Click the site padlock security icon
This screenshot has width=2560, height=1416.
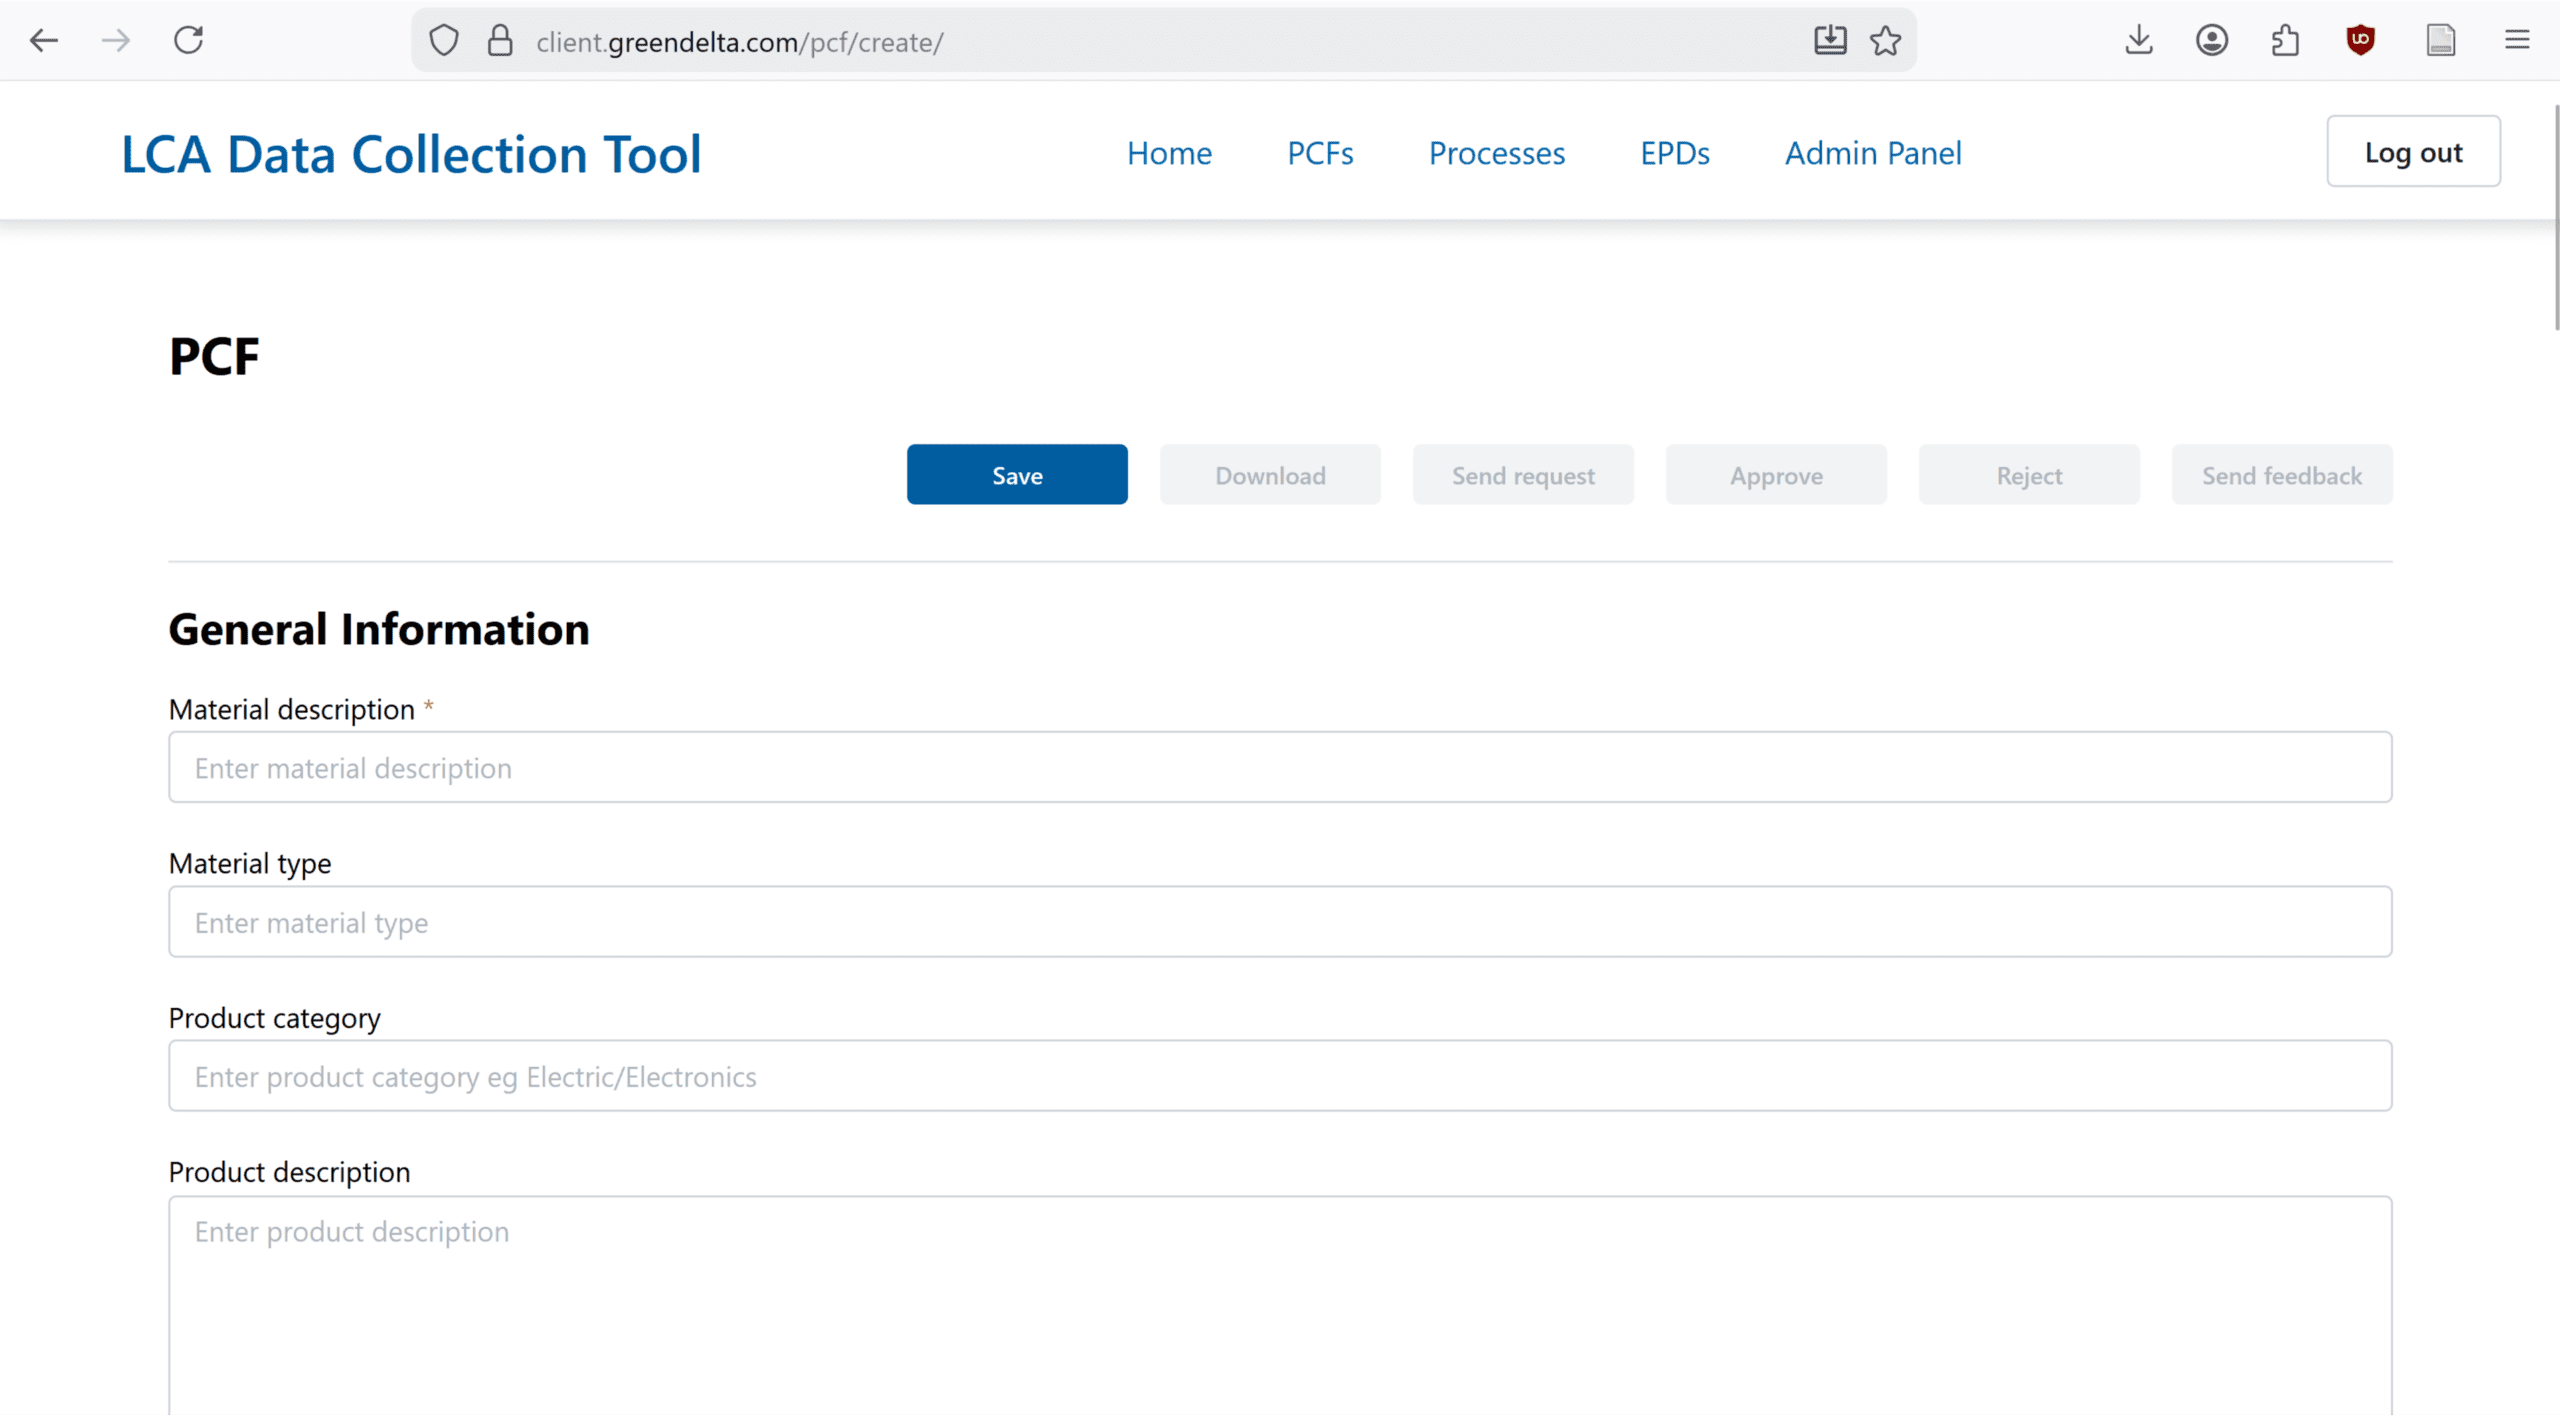[500, 41]
